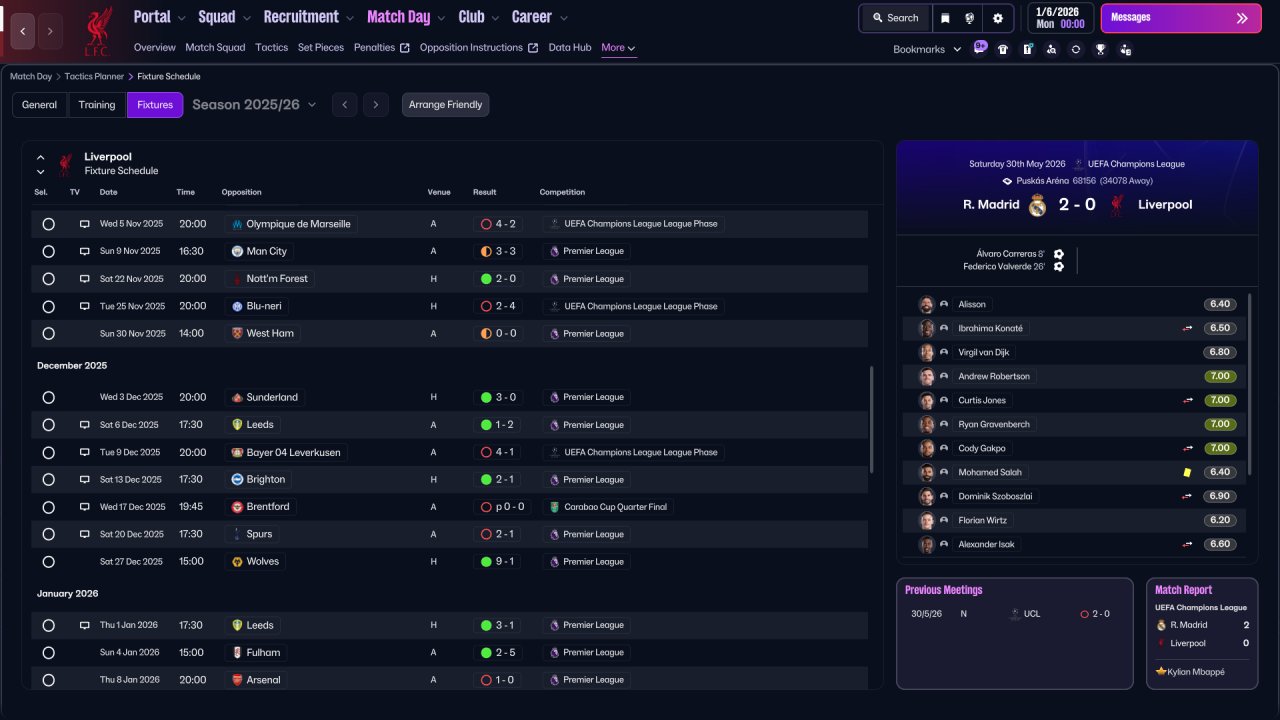
Task: Go to previous season arrow button
Action: click(x=344, y=105)
